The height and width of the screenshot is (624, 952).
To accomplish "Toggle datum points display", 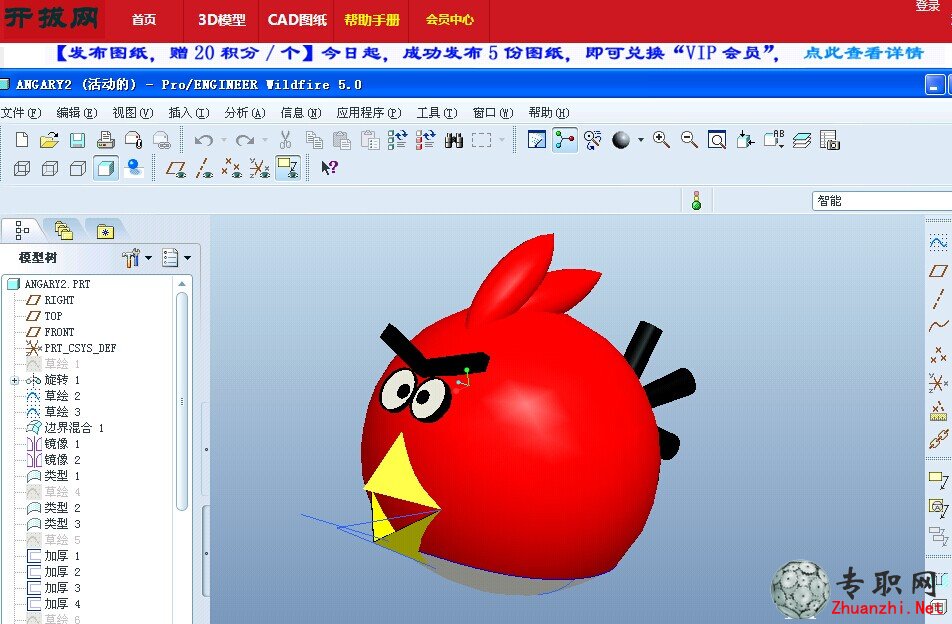I will pos(231,168).
